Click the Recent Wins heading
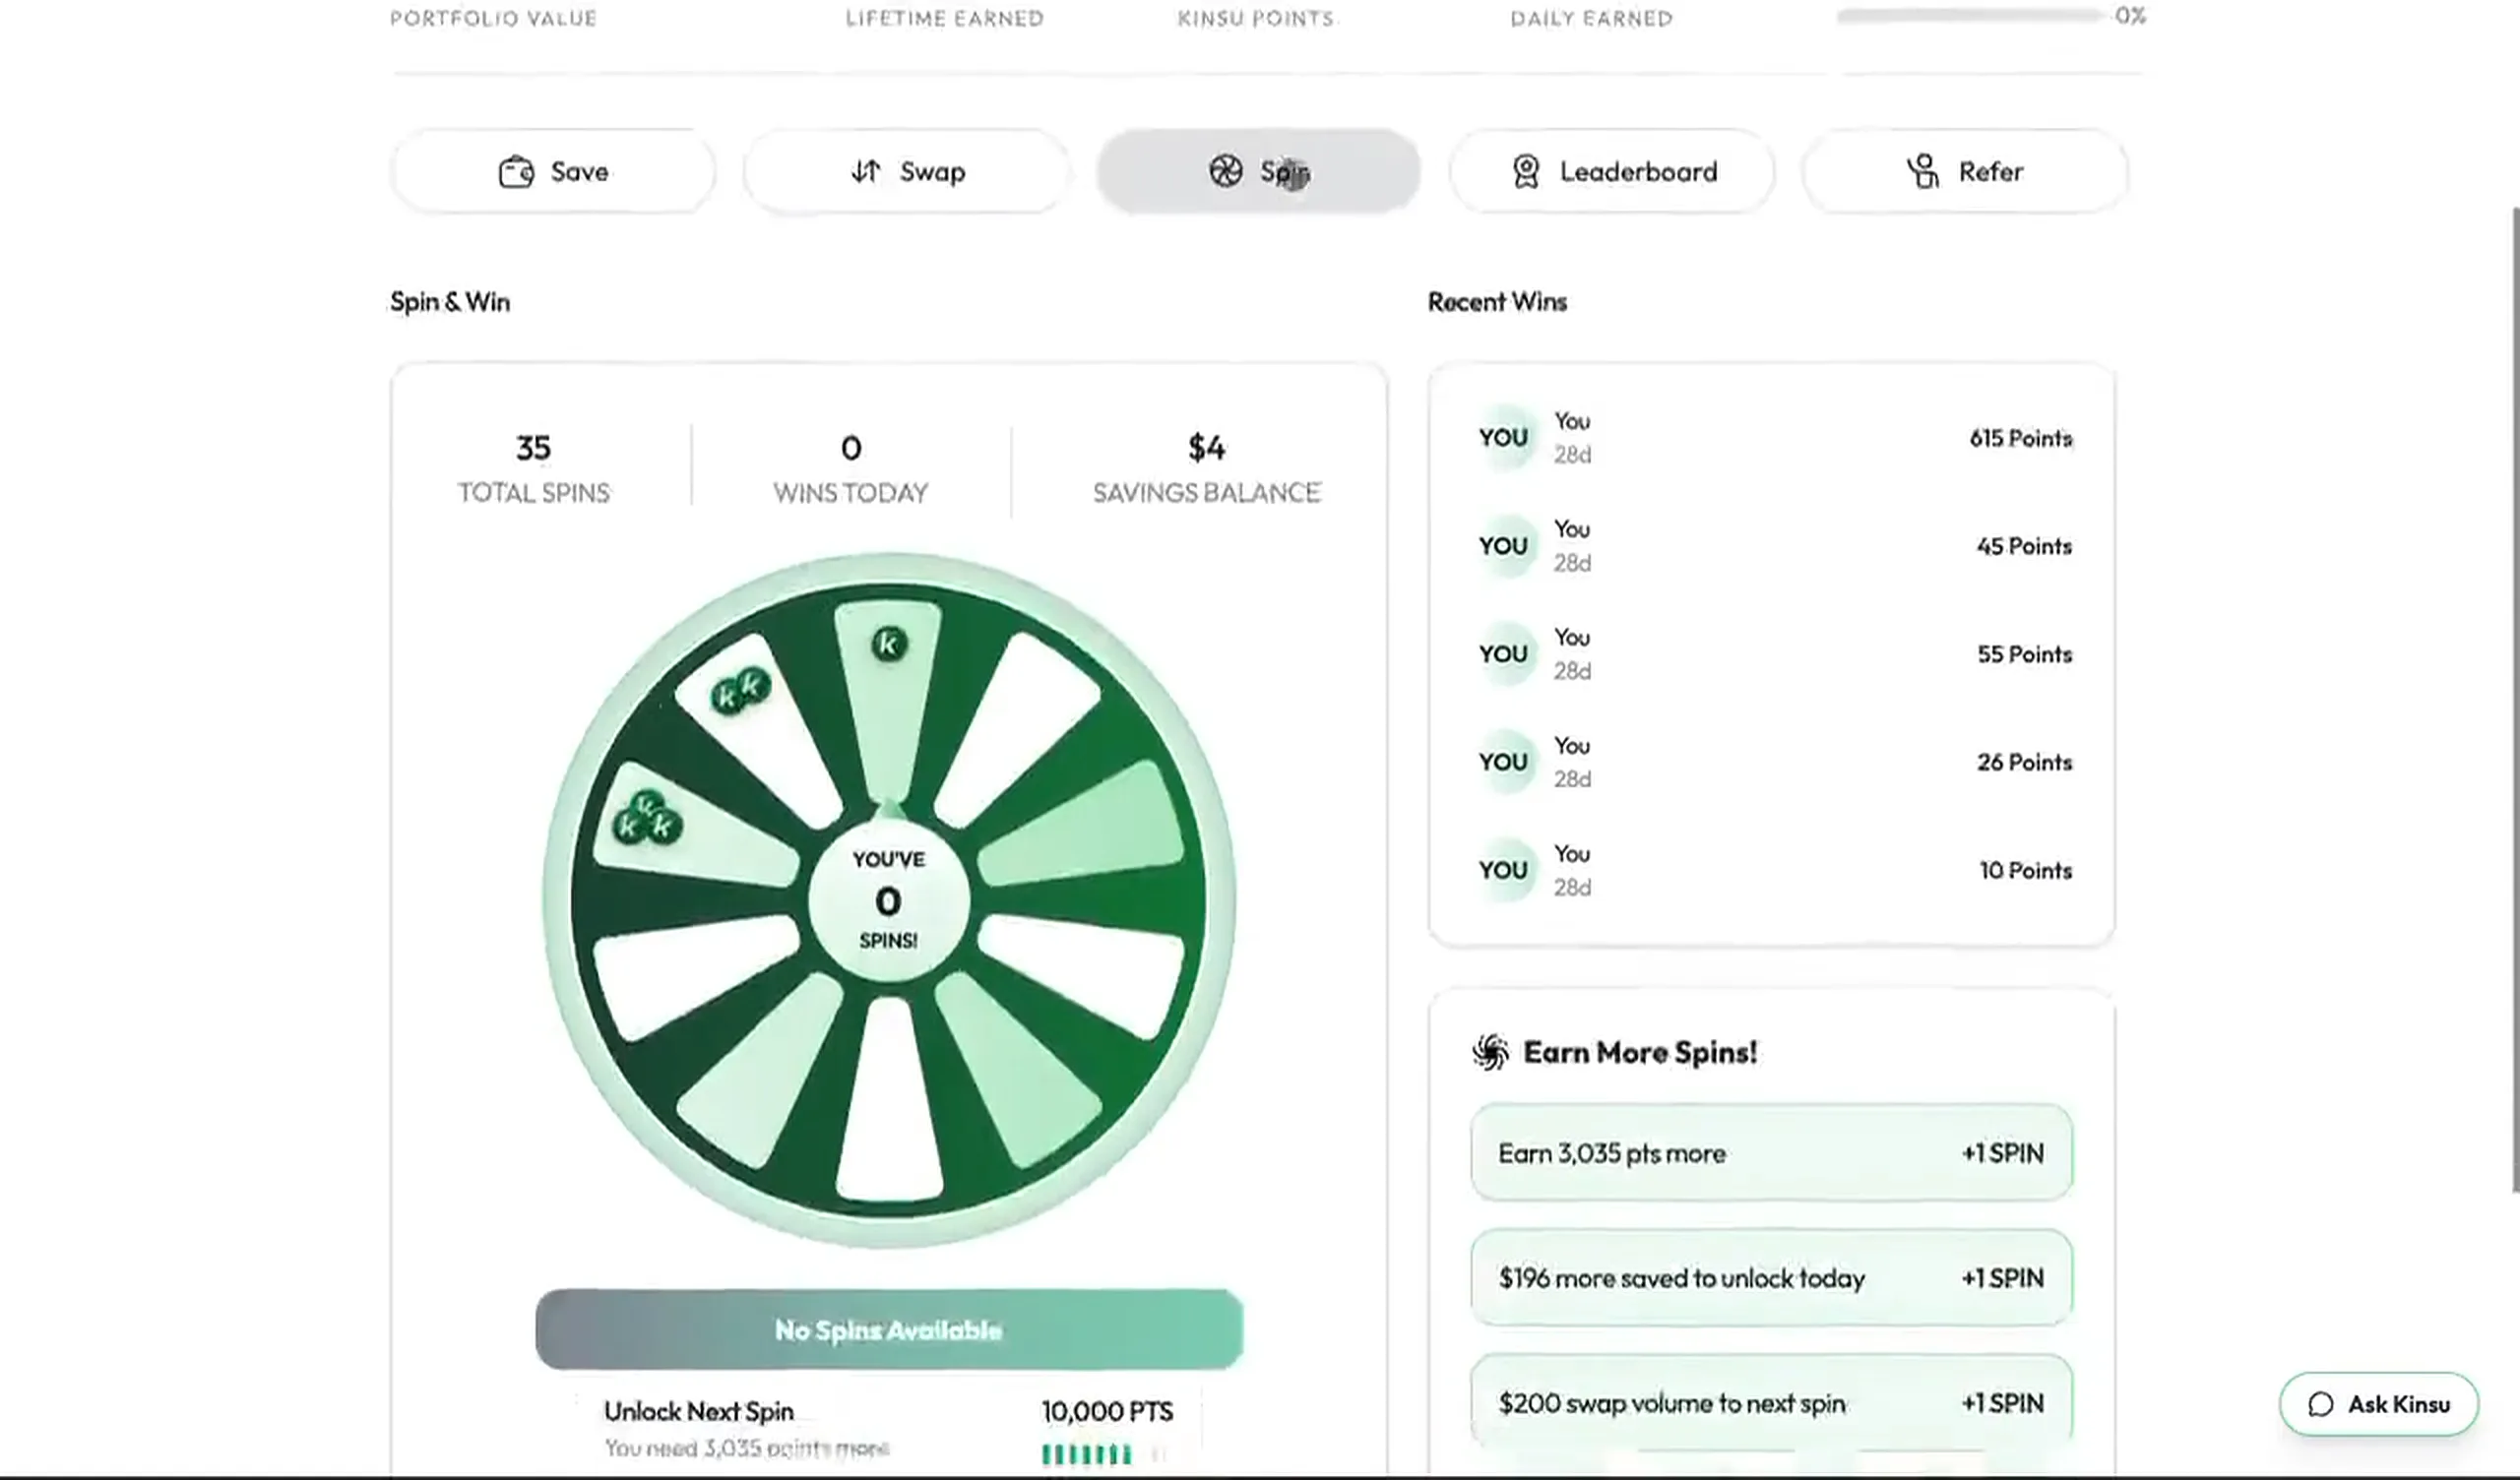2520x1480 pixels. 1497,301
